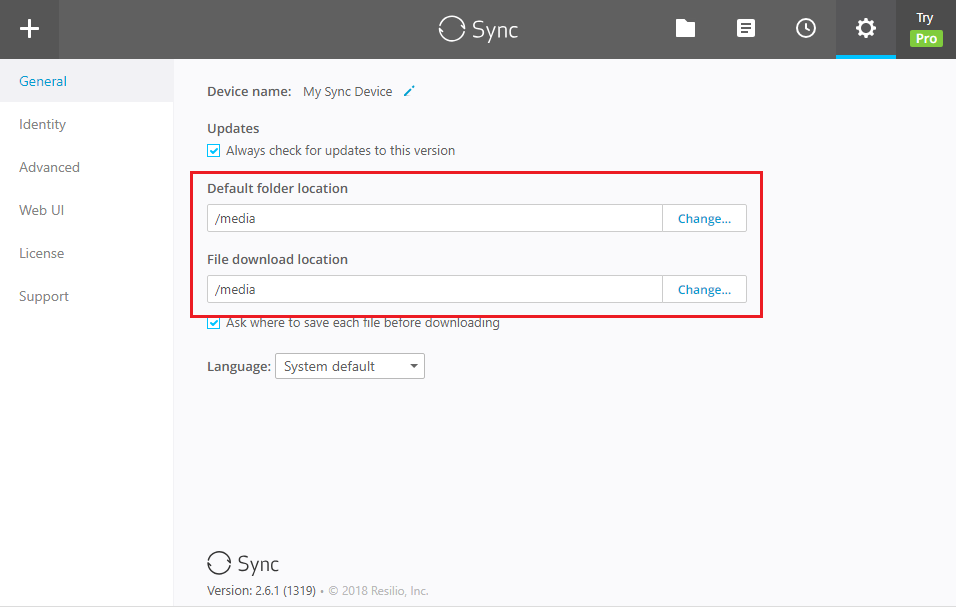Change the file download location
The width and height of the screenshot is (956, 607).
coord(704,289)
